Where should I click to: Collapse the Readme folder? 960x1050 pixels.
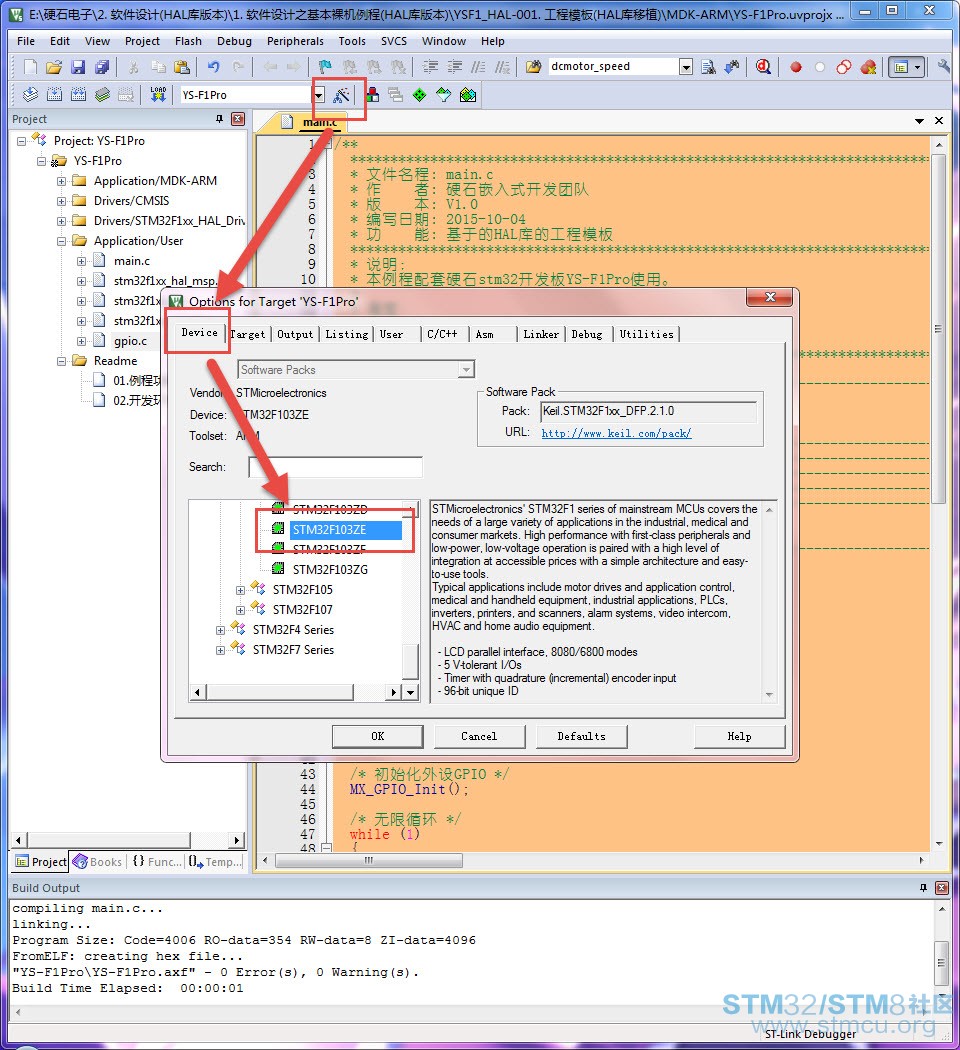point(62,361)
